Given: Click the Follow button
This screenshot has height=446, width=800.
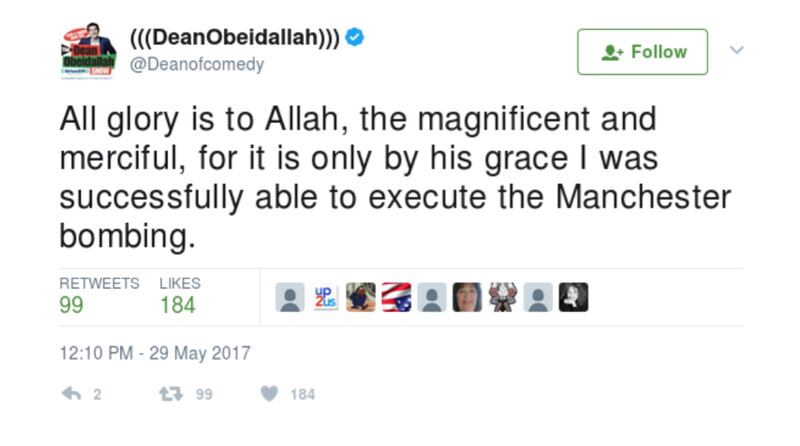Looking at the screenshot, I should click(x=642, y=52).
